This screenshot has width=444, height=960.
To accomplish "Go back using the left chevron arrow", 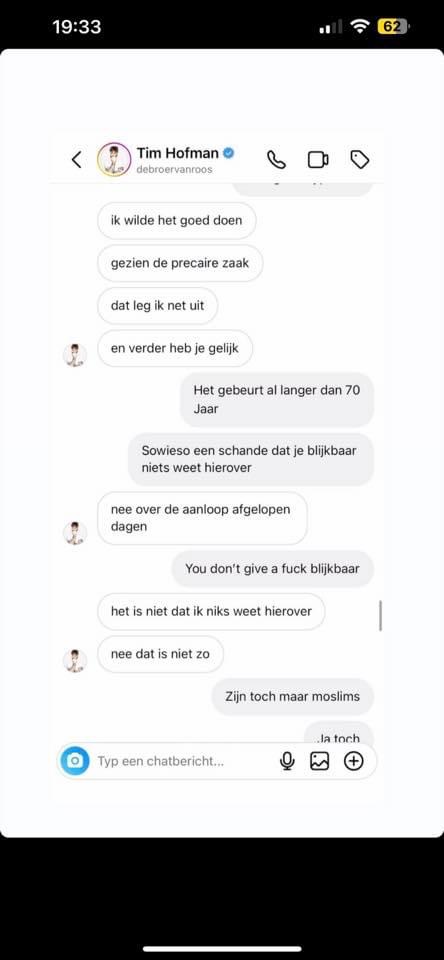I will coord(77,160).
